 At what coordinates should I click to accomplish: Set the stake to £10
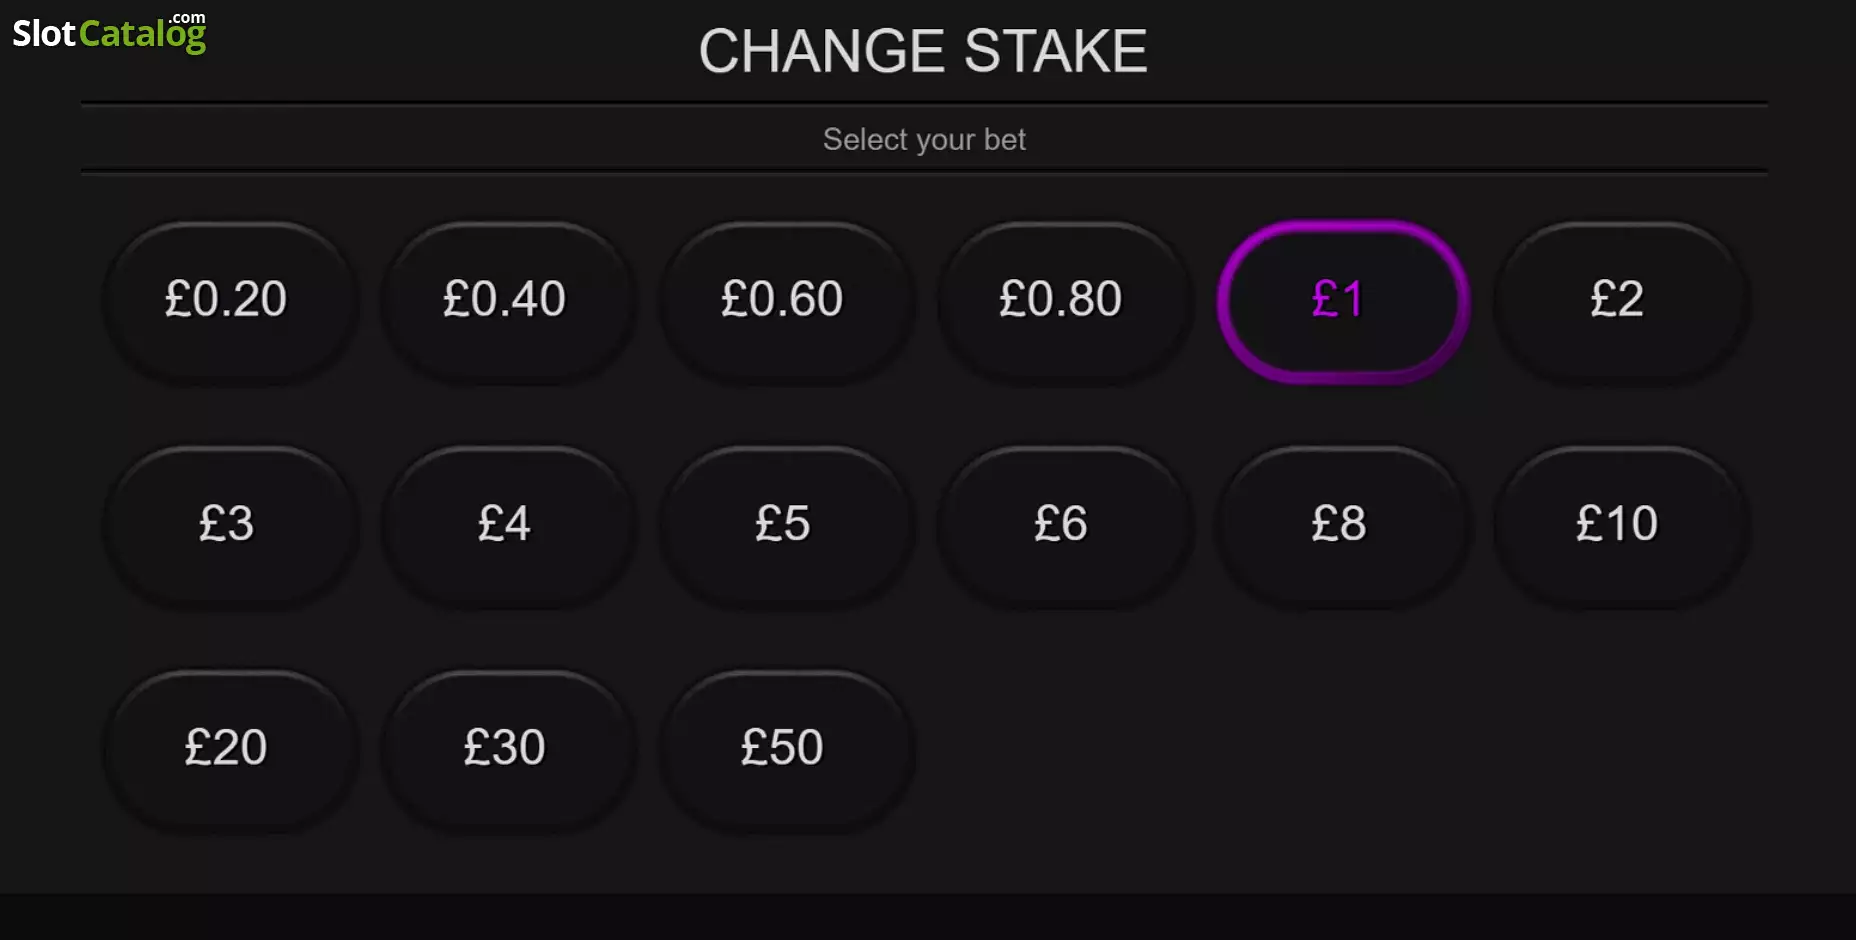point(1619,525)
